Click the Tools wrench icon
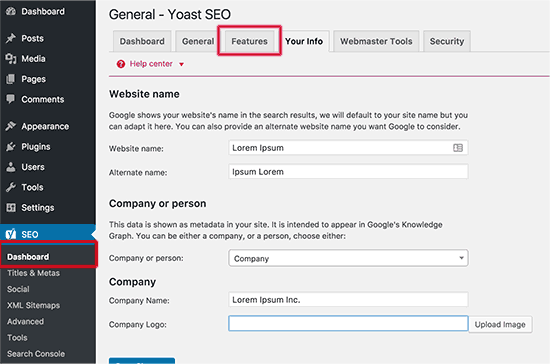 (x=11, y=187)
